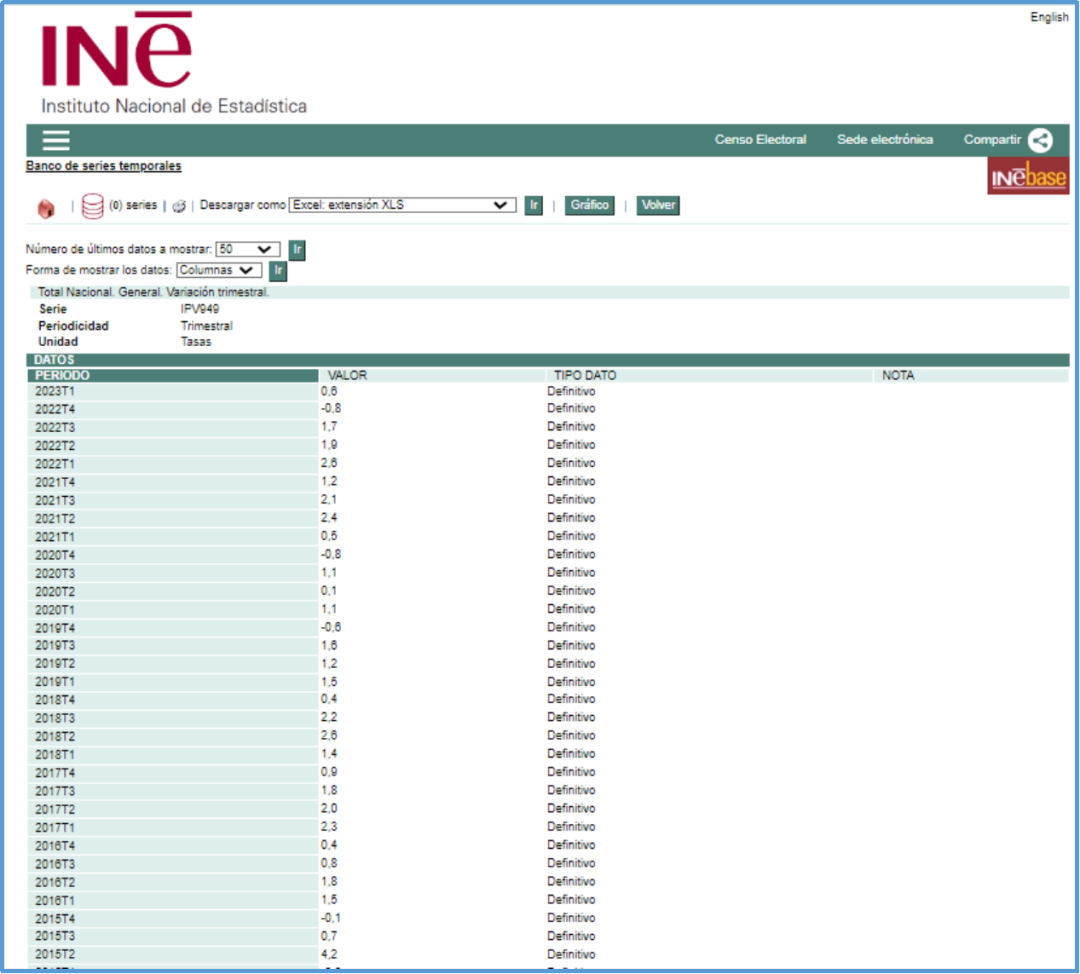Click the share icon beside Compartir

click(1040, 141)
